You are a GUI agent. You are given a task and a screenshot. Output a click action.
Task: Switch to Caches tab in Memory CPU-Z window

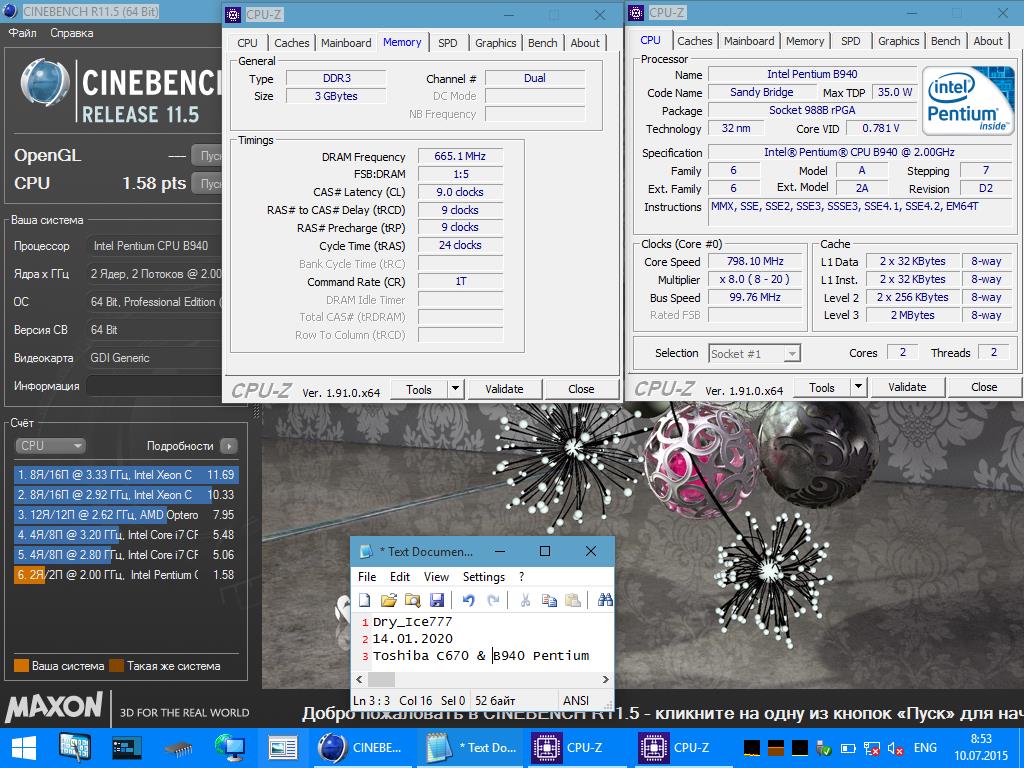pyautogui.click(x=291, y=43)
